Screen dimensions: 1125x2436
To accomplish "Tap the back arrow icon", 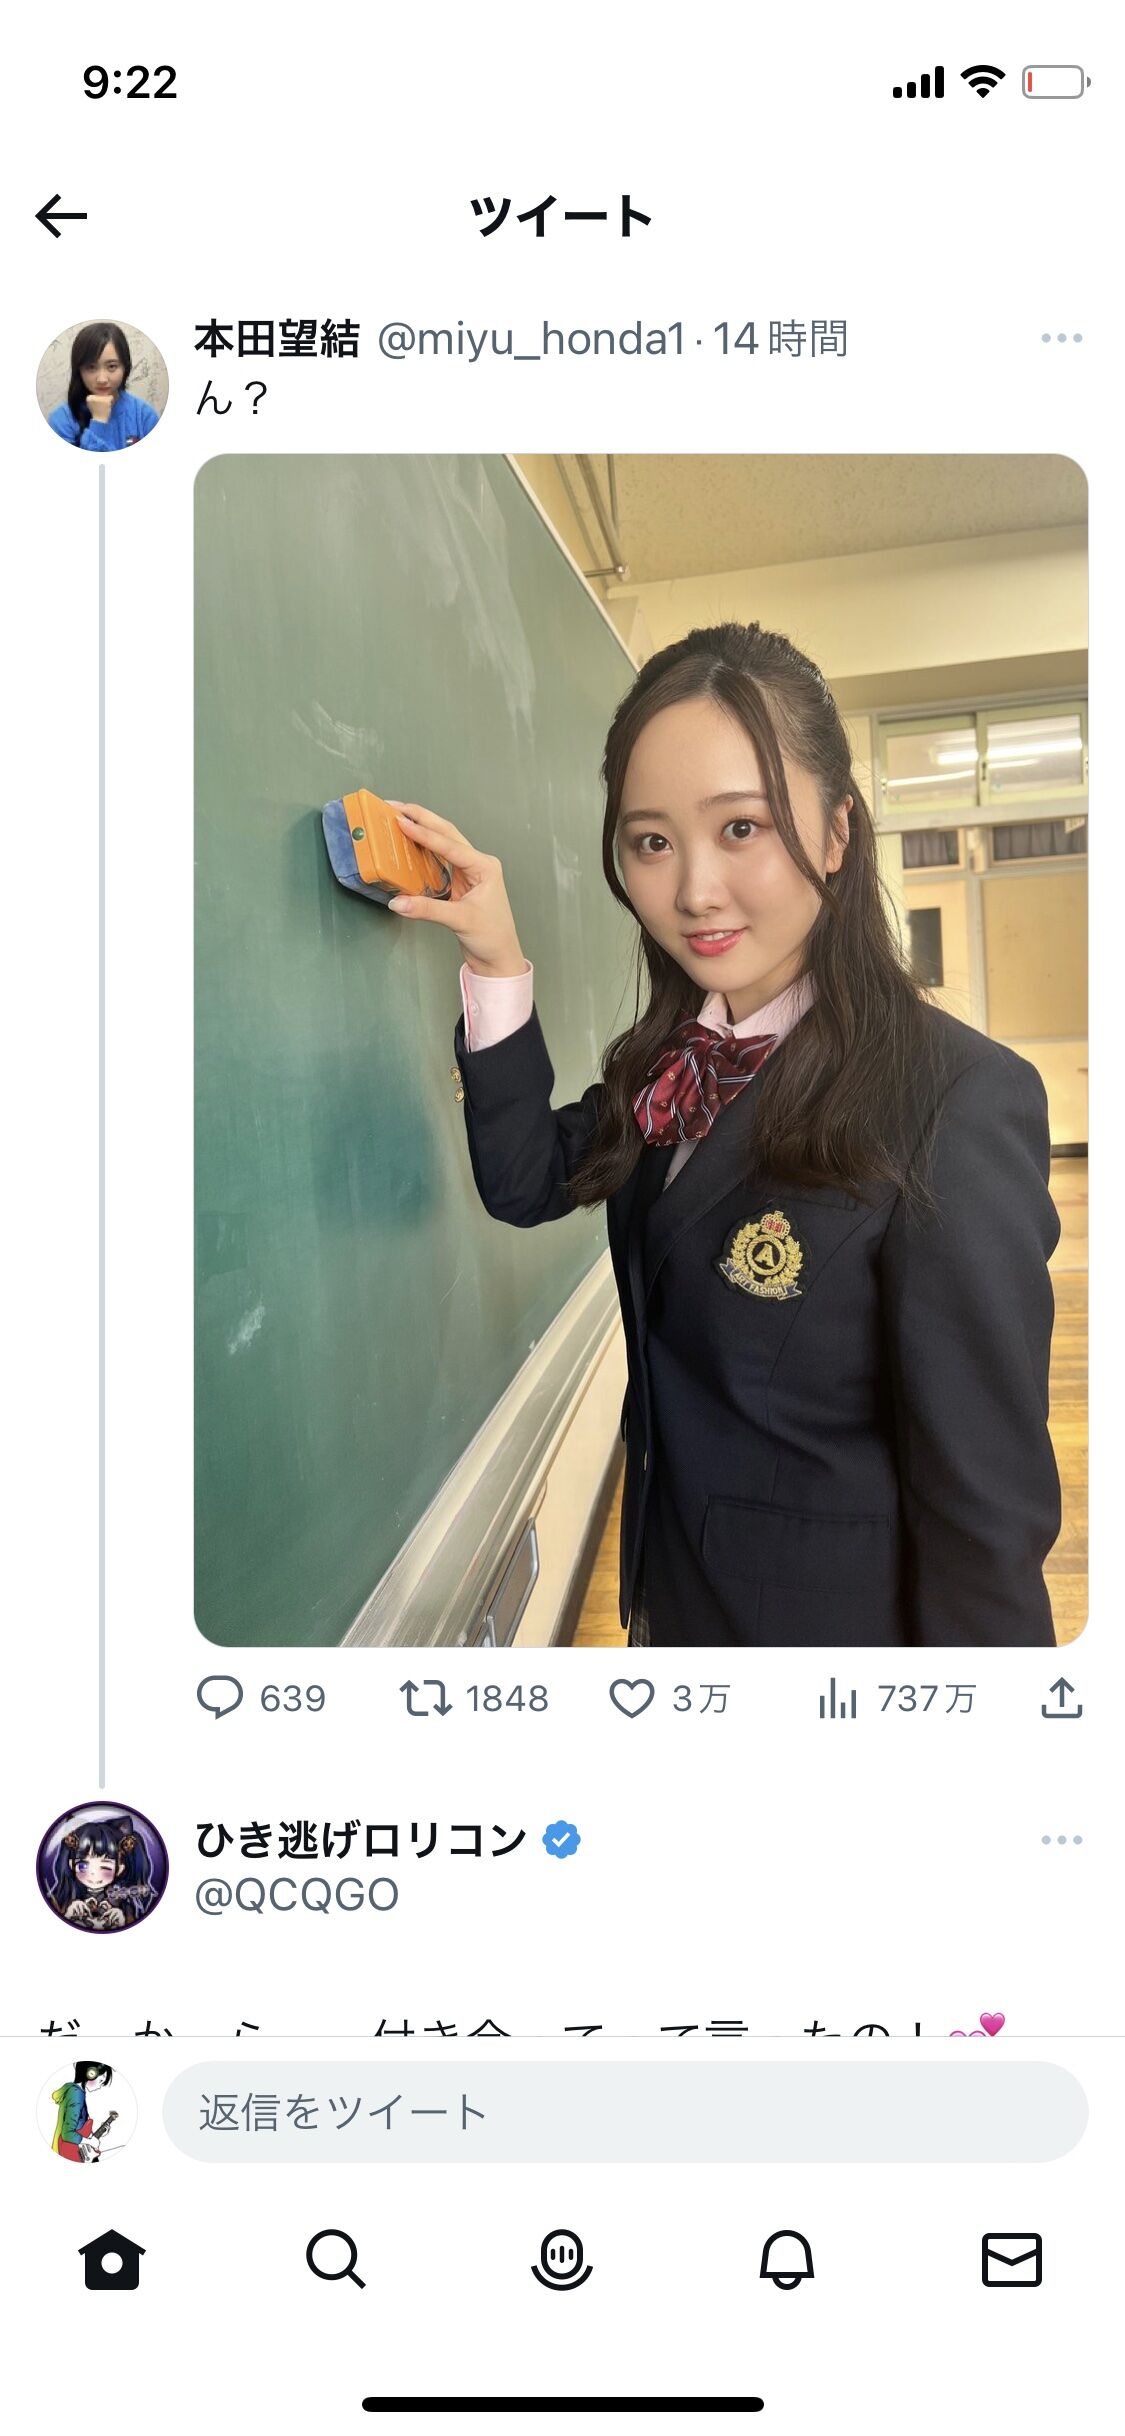I will pos(61,216).
